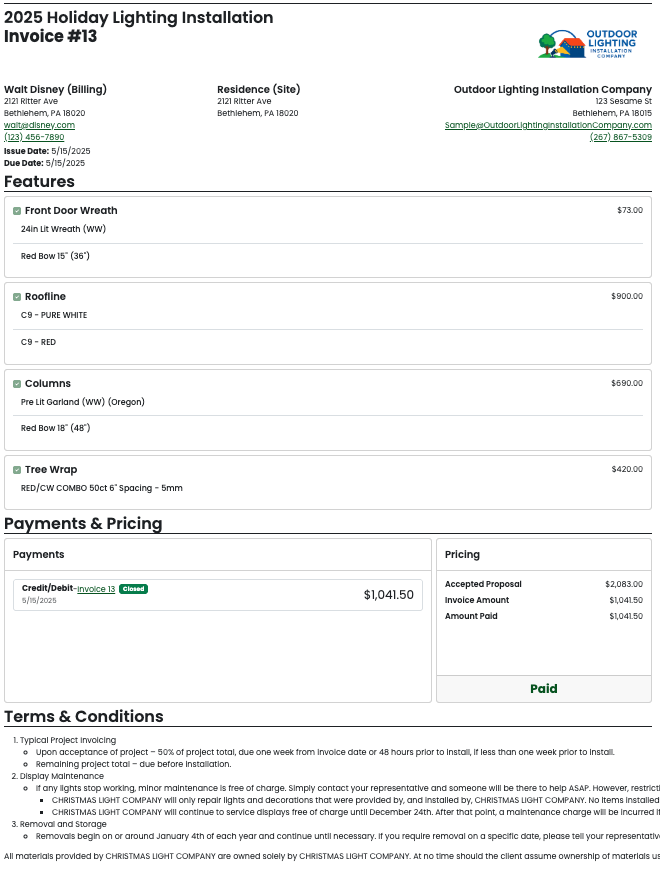660x875 pixels.
Task: Click the Pricing panel header
Action: tap(543, 555)
